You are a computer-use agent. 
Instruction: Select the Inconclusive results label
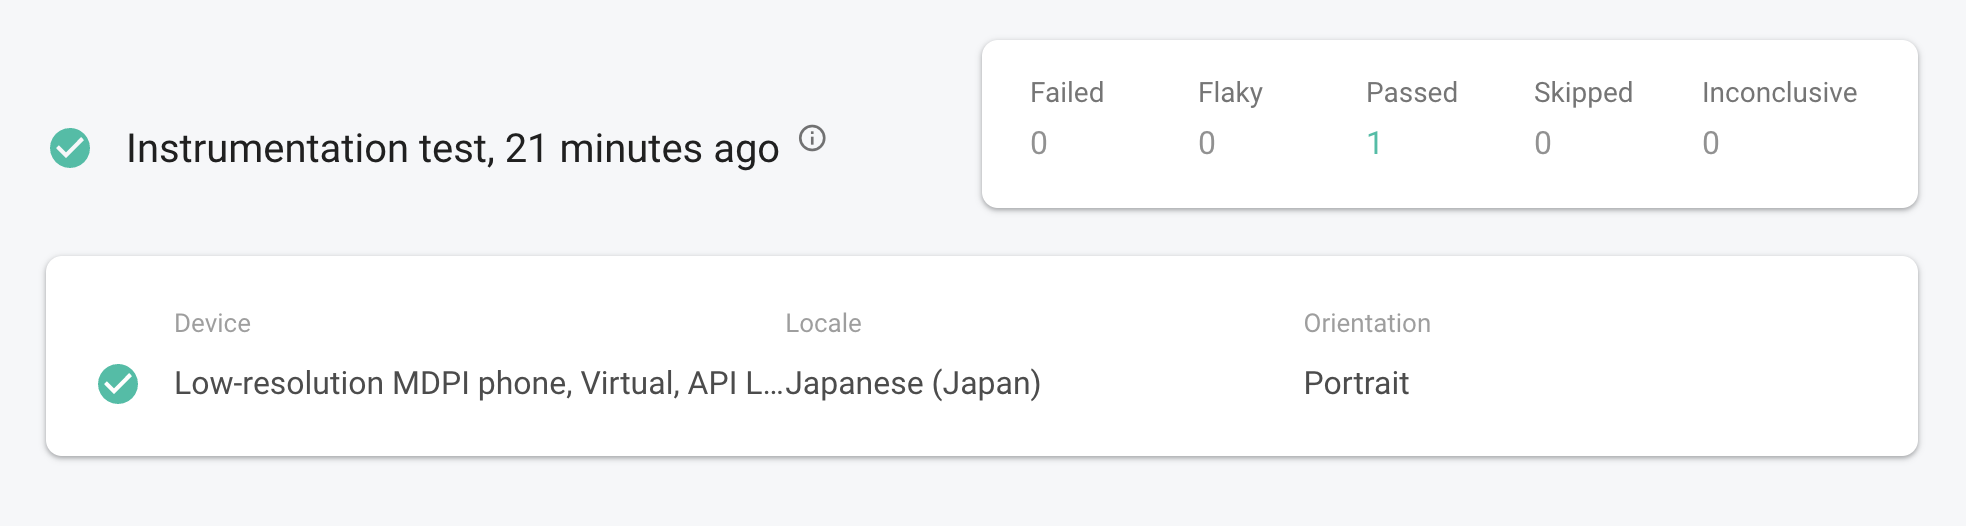coord(1779,93)
